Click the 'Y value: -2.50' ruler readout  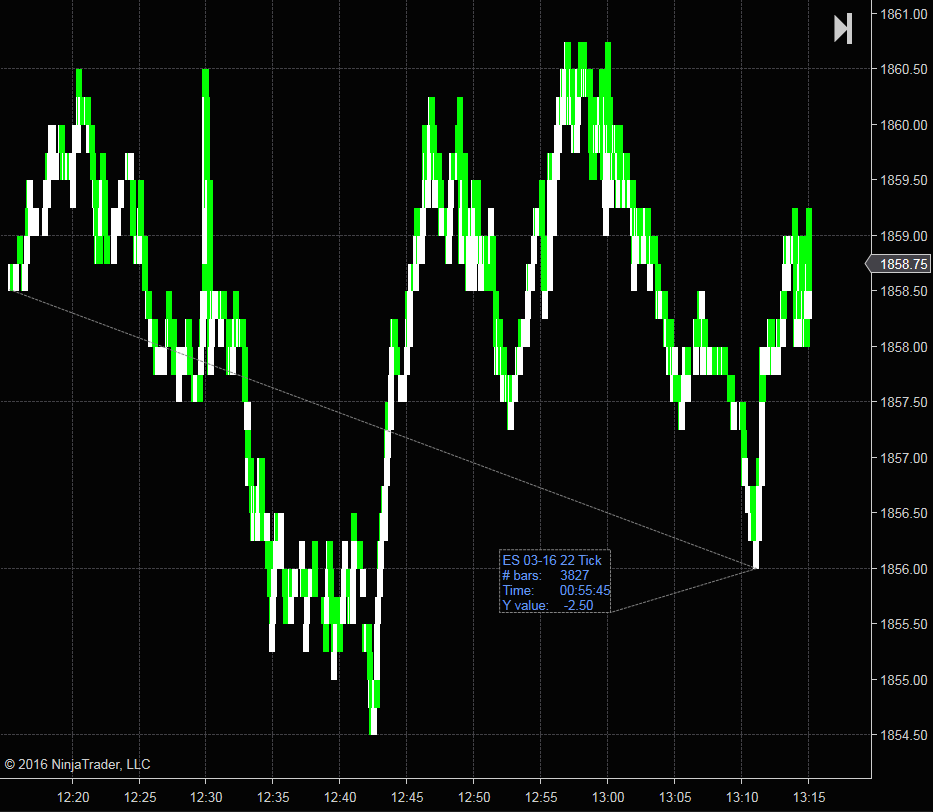tap(548, 605)
